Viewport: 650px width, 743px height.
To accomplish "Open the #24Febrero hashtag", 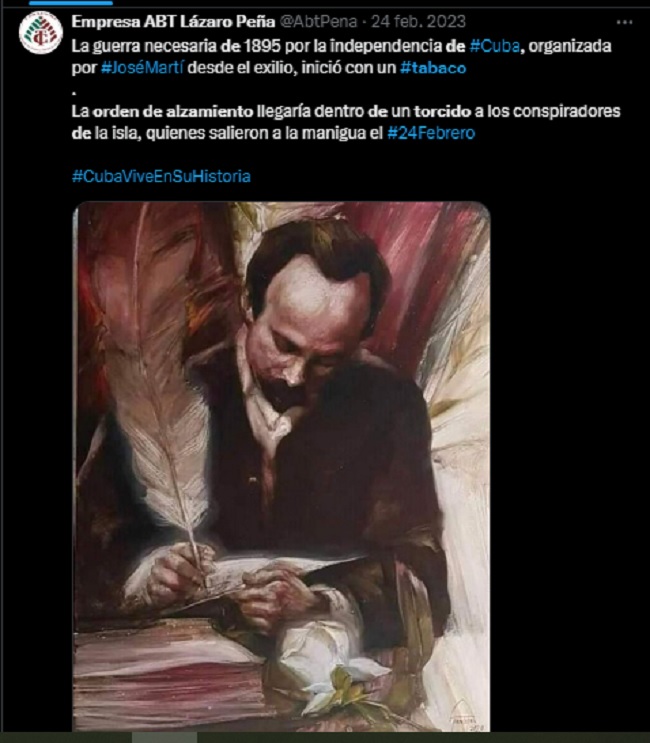I will click(x=431, y=133).
